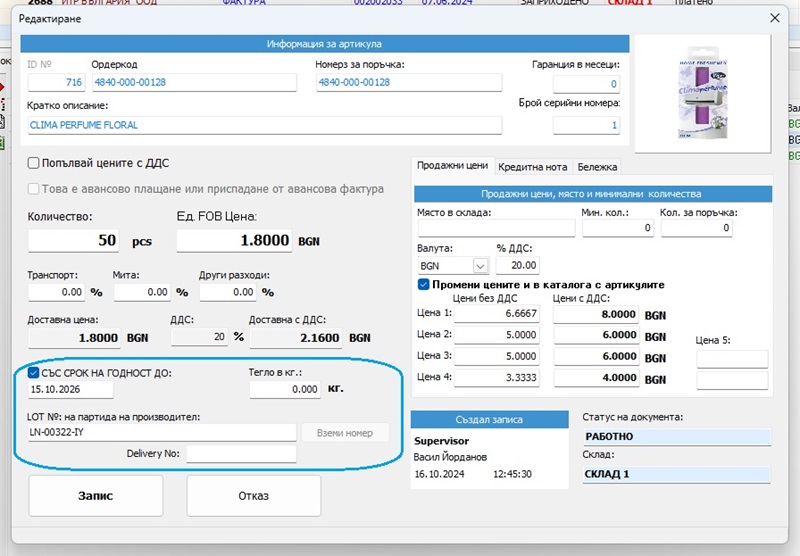Uncheck СЪС СРОК НА ГОДНОСТ ДО checkbox
Viewport: 800px width, 556px height.
pyautogui.click(x=33, y=372)
